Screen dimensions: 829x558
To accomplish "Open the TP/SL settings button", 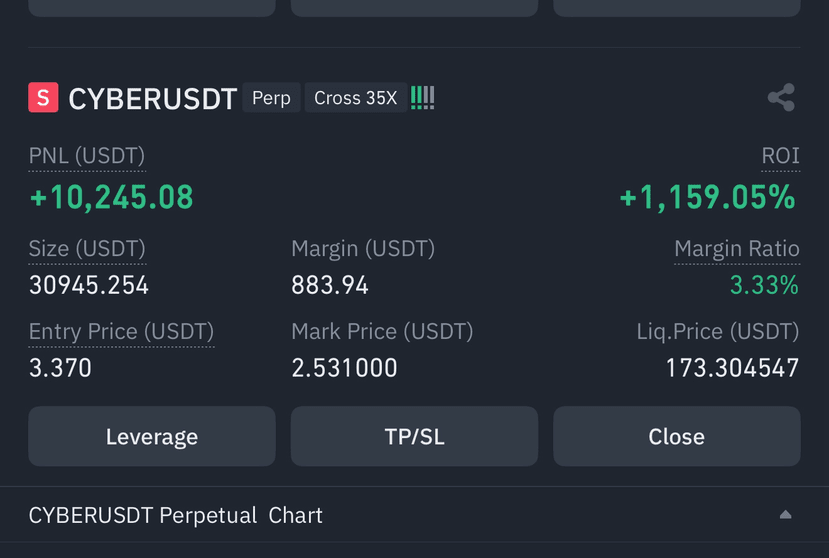I will click(x=414, y=436).
